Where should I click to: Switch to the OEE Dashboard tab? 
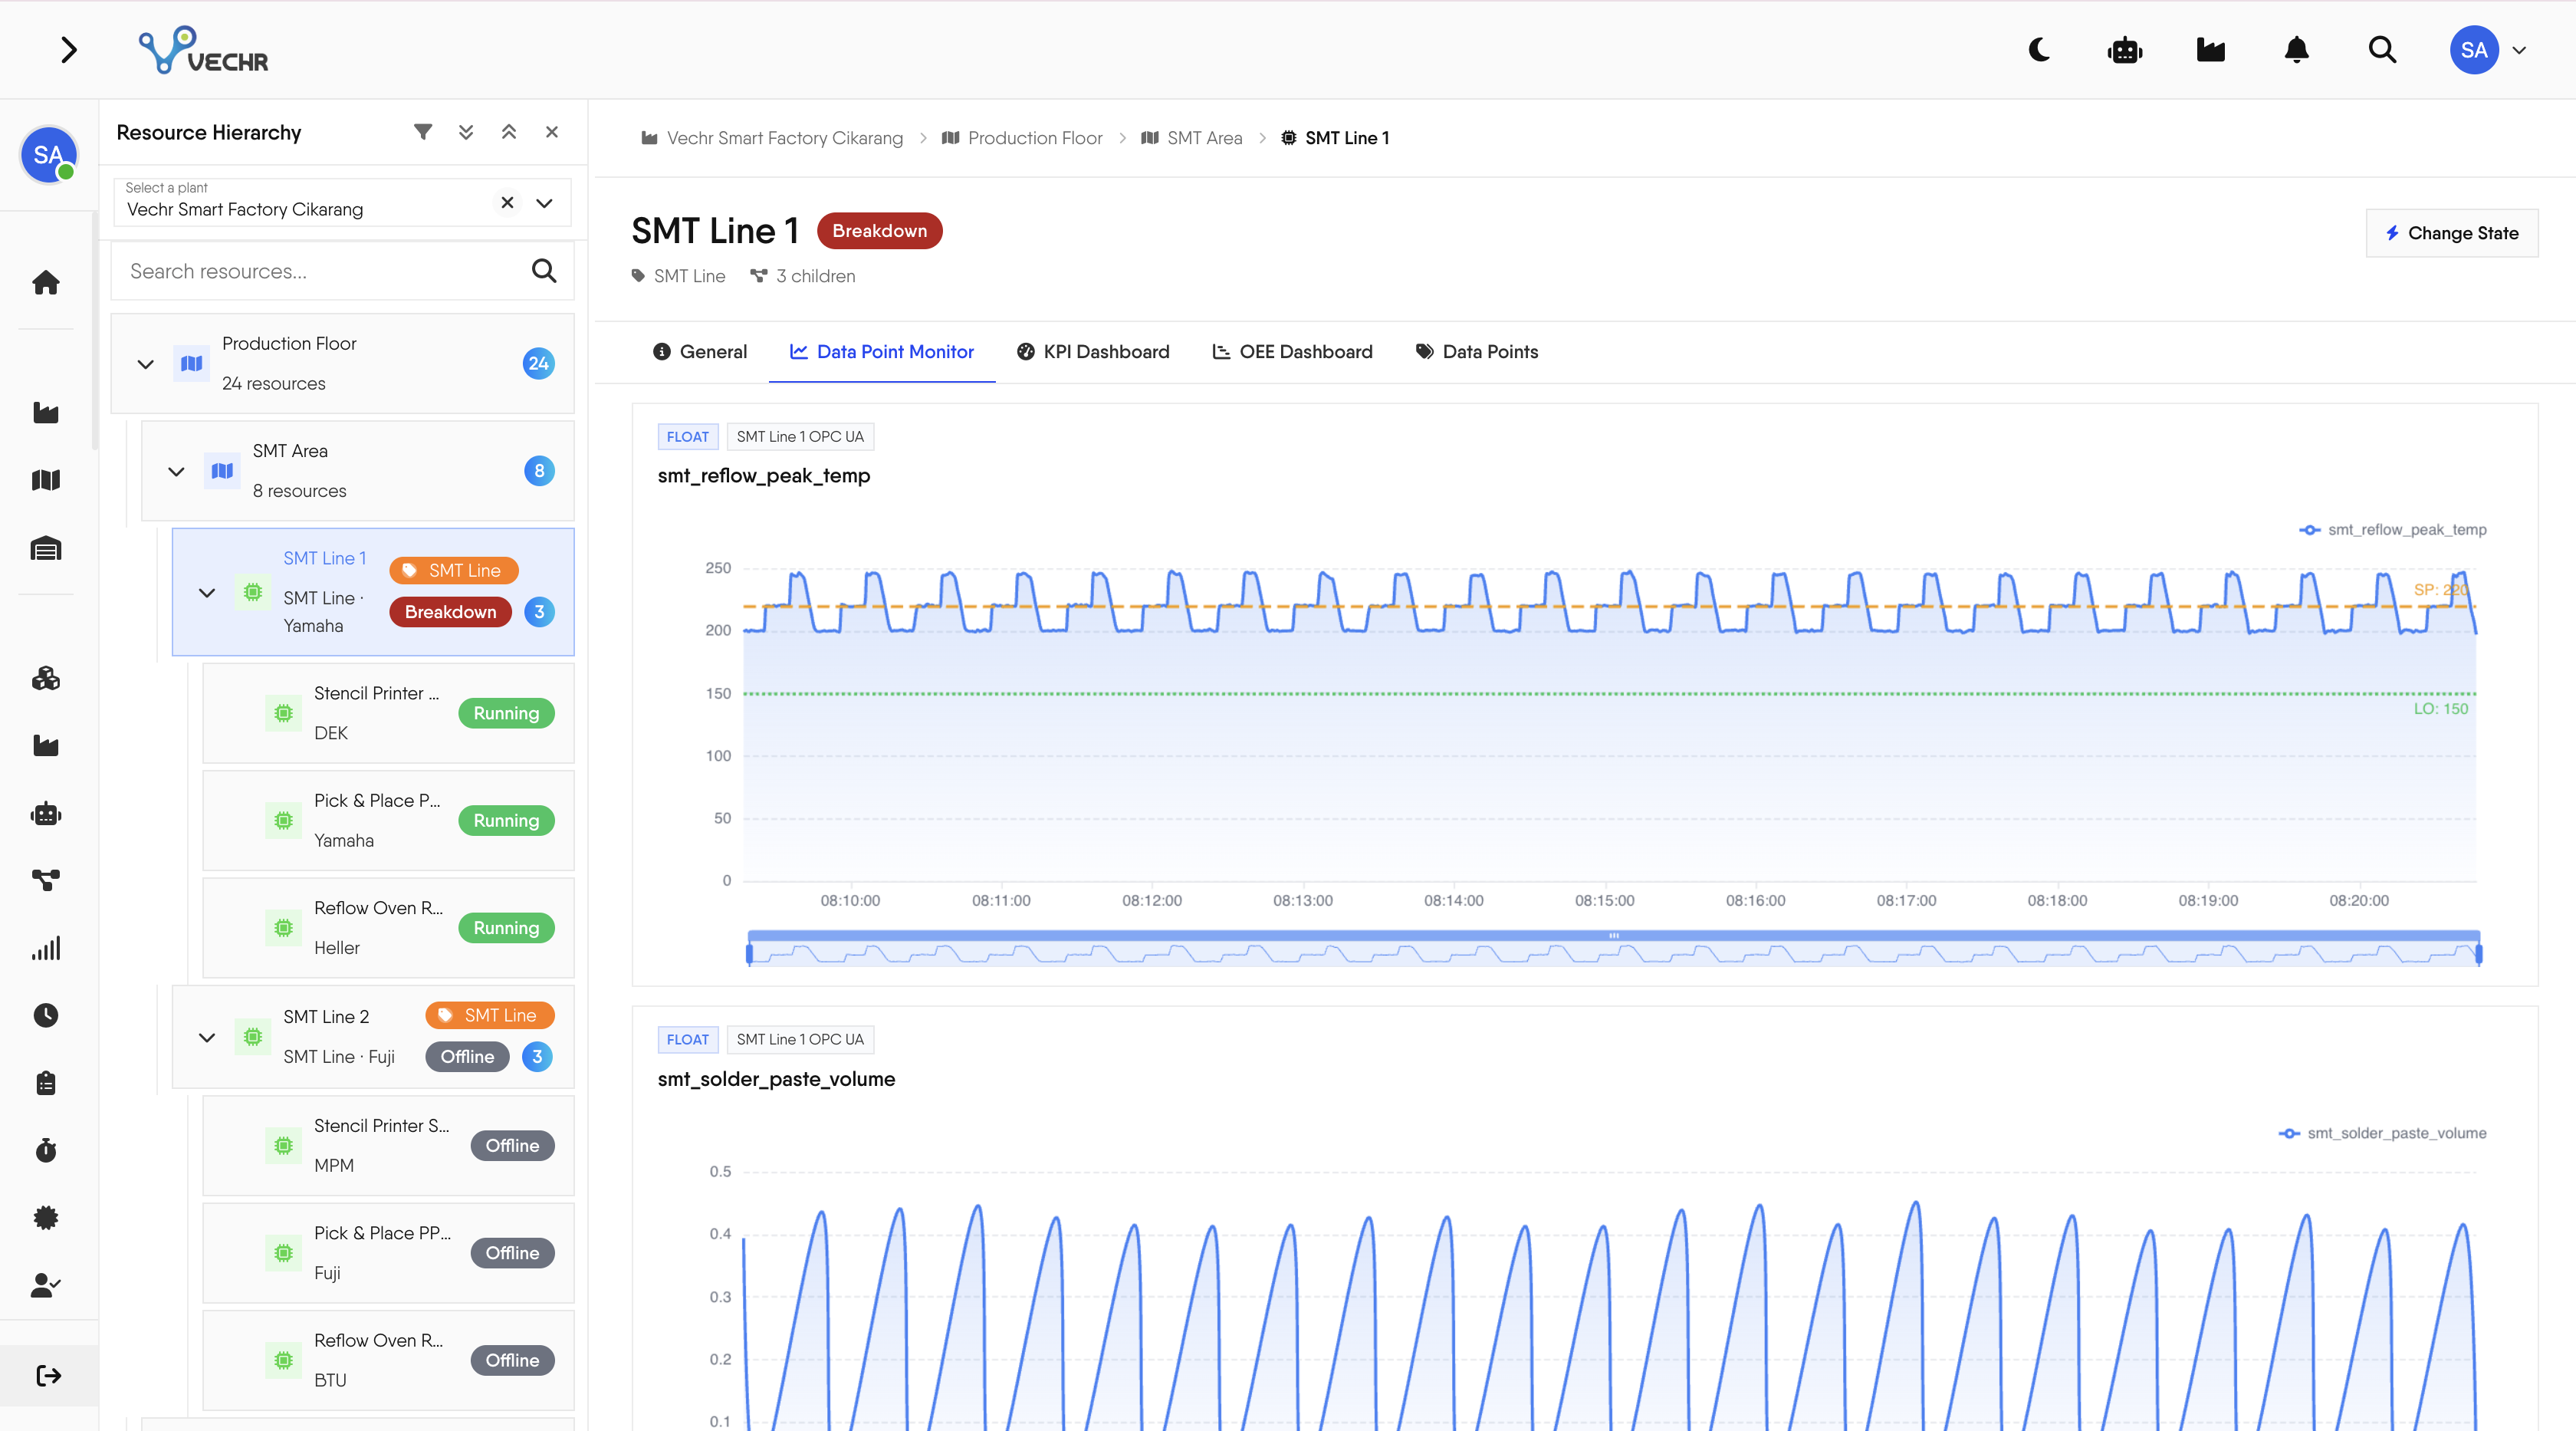(x=1293, y=352)
